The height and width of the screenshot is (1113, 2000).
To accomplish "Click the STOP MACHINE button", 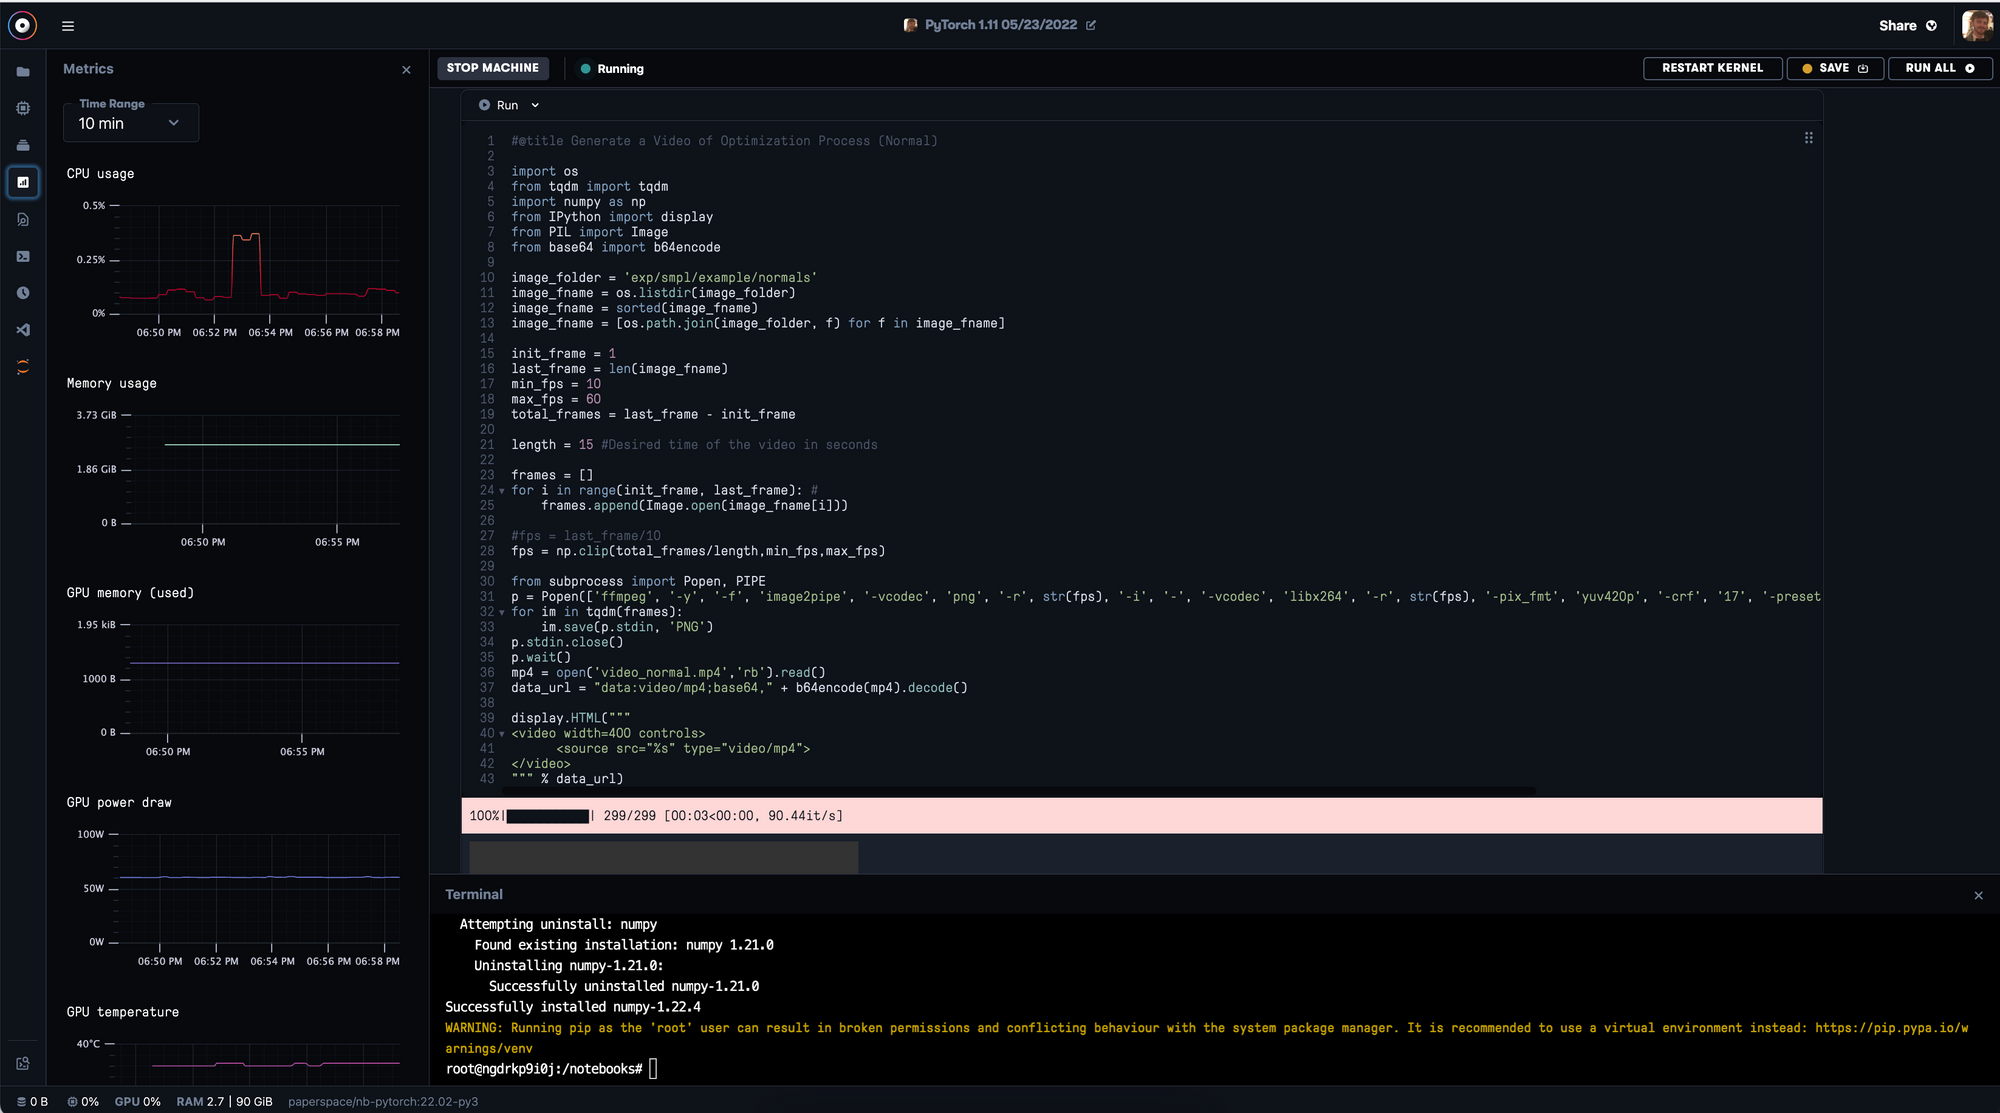I will pyautogui.click(x=492, y=68).
